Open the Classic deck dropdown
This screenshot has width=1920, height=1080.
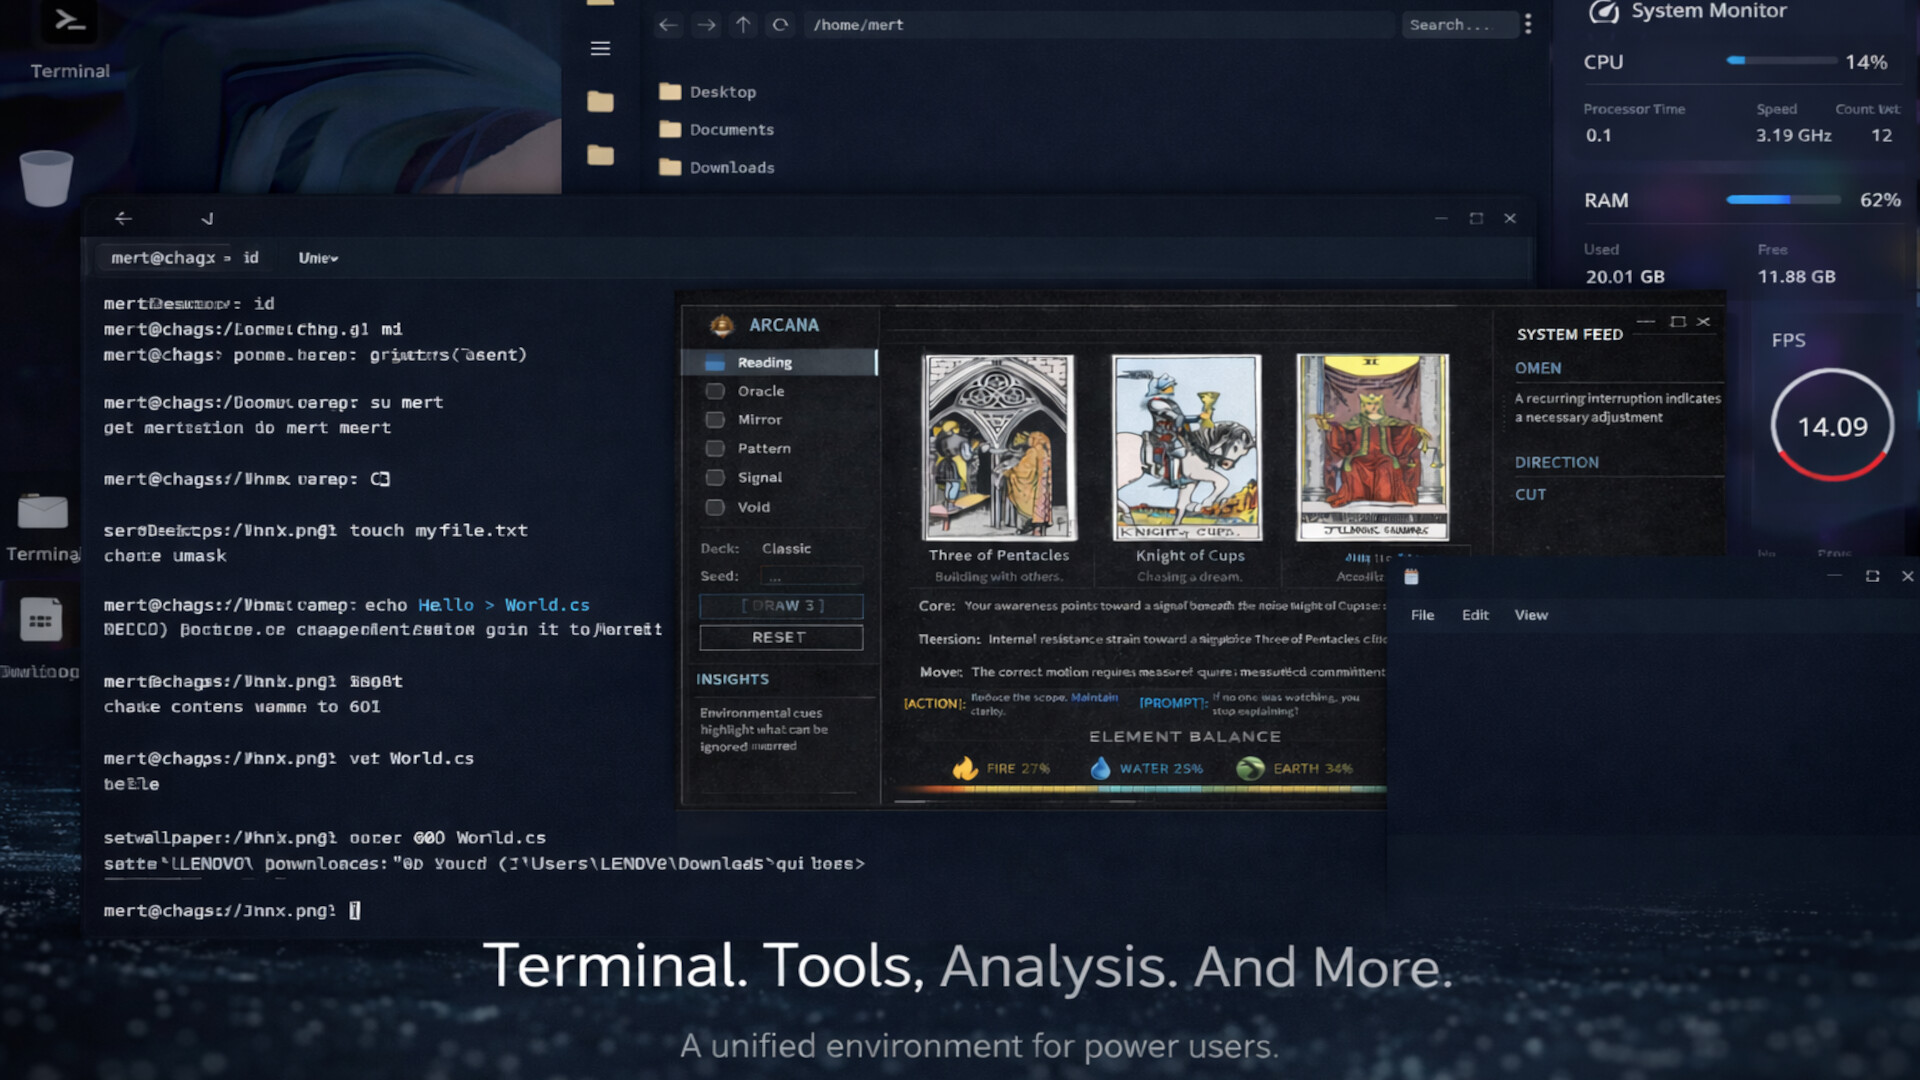(x=786, y=548)
